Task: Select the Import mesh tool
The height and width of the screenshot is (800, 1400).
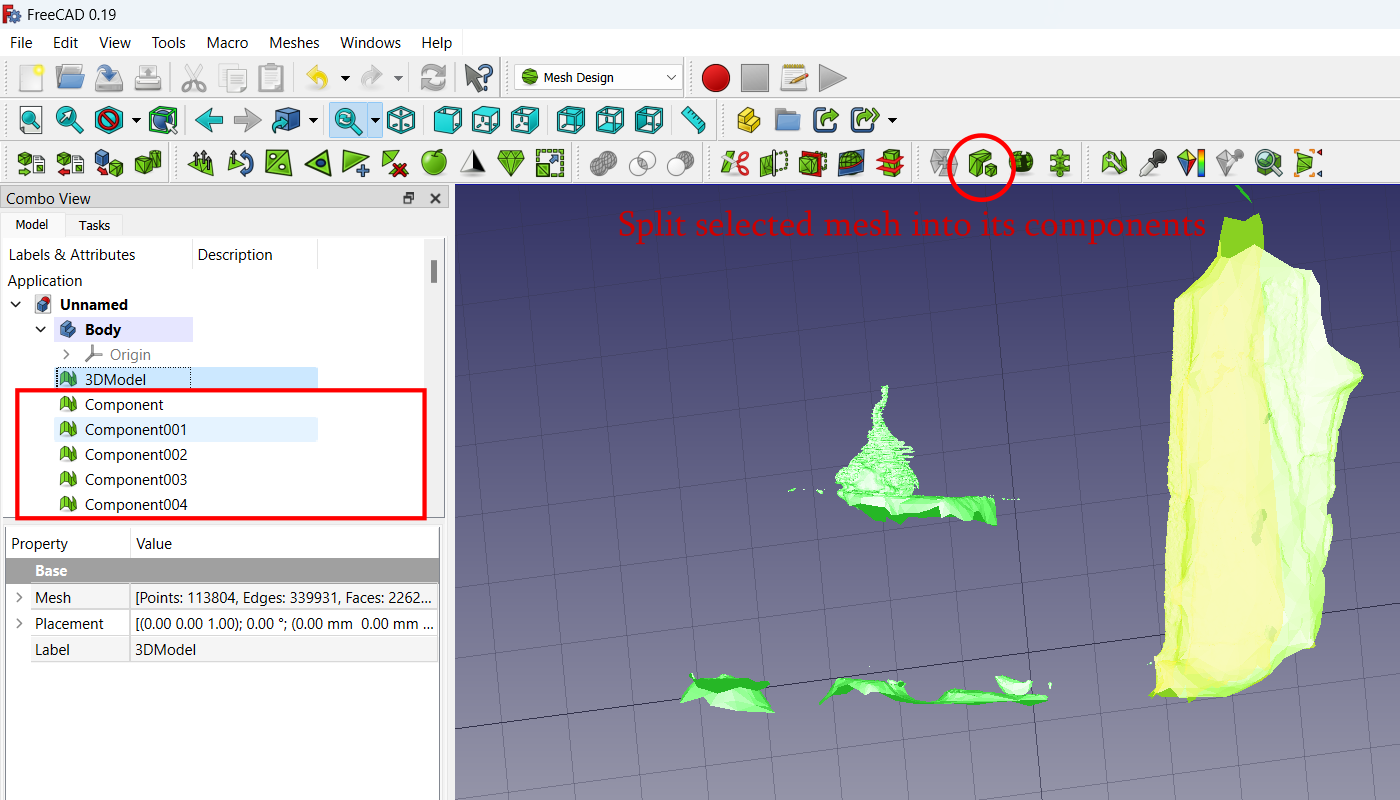Action: (30, 162)
